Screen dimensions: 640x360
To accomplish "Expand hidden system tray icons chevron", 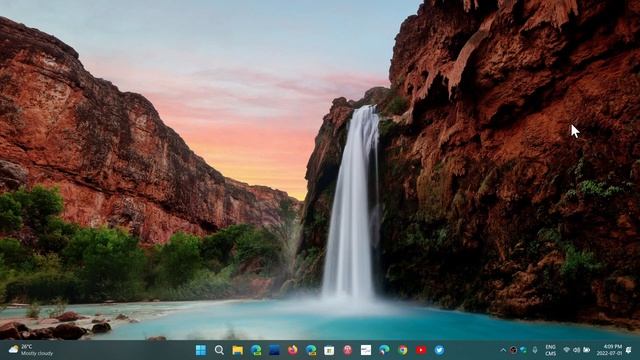I will pos(503,350).
